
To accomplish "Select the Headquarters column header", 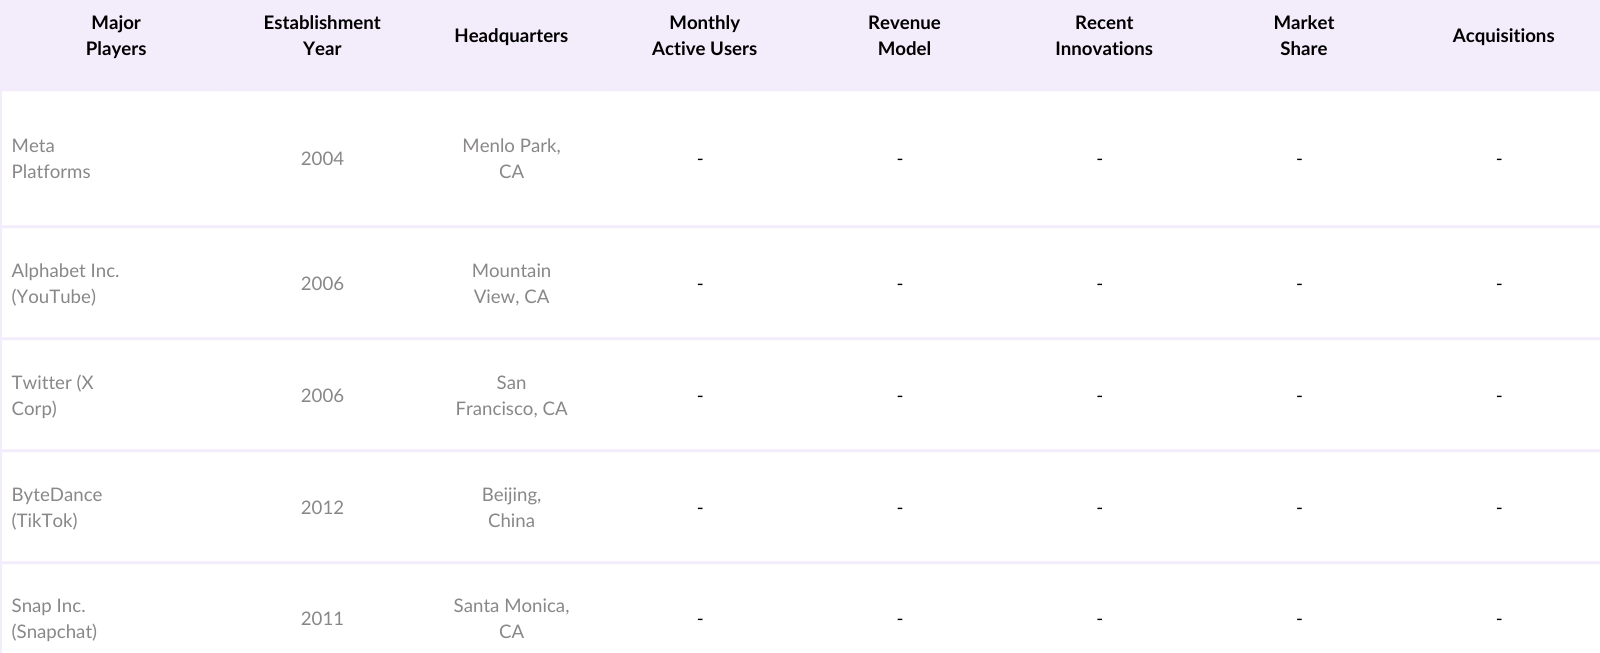I will pos(511,36).
